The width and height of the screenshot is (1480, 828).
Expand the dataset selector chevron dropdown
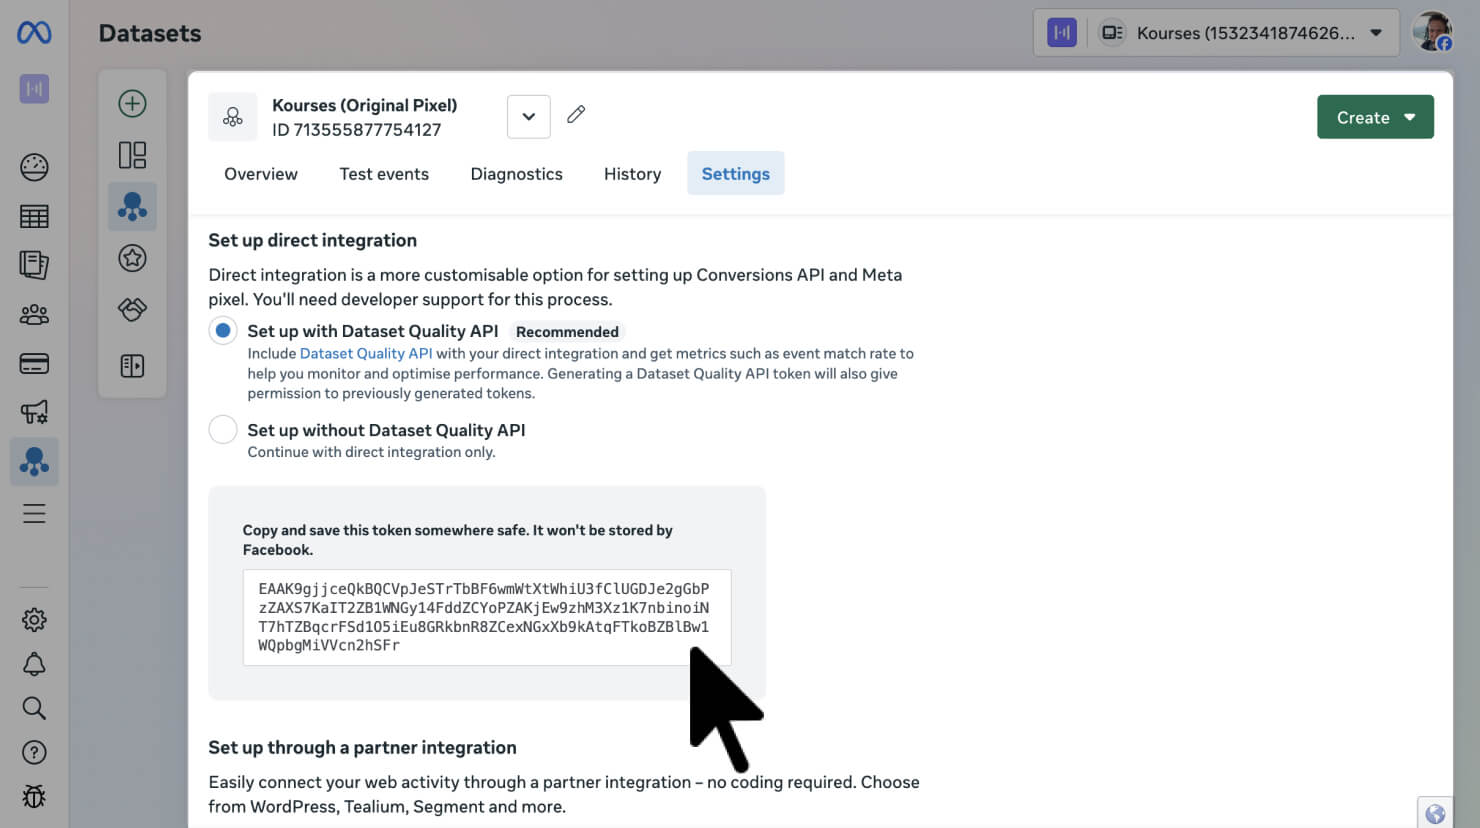(x=528, y=117)
